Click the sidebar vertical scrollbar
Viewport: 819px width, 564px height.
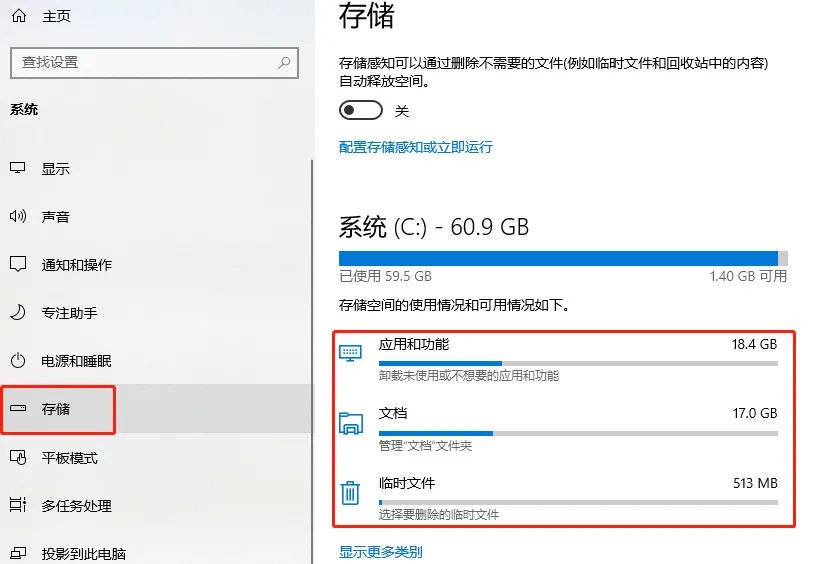coord(312,360)
